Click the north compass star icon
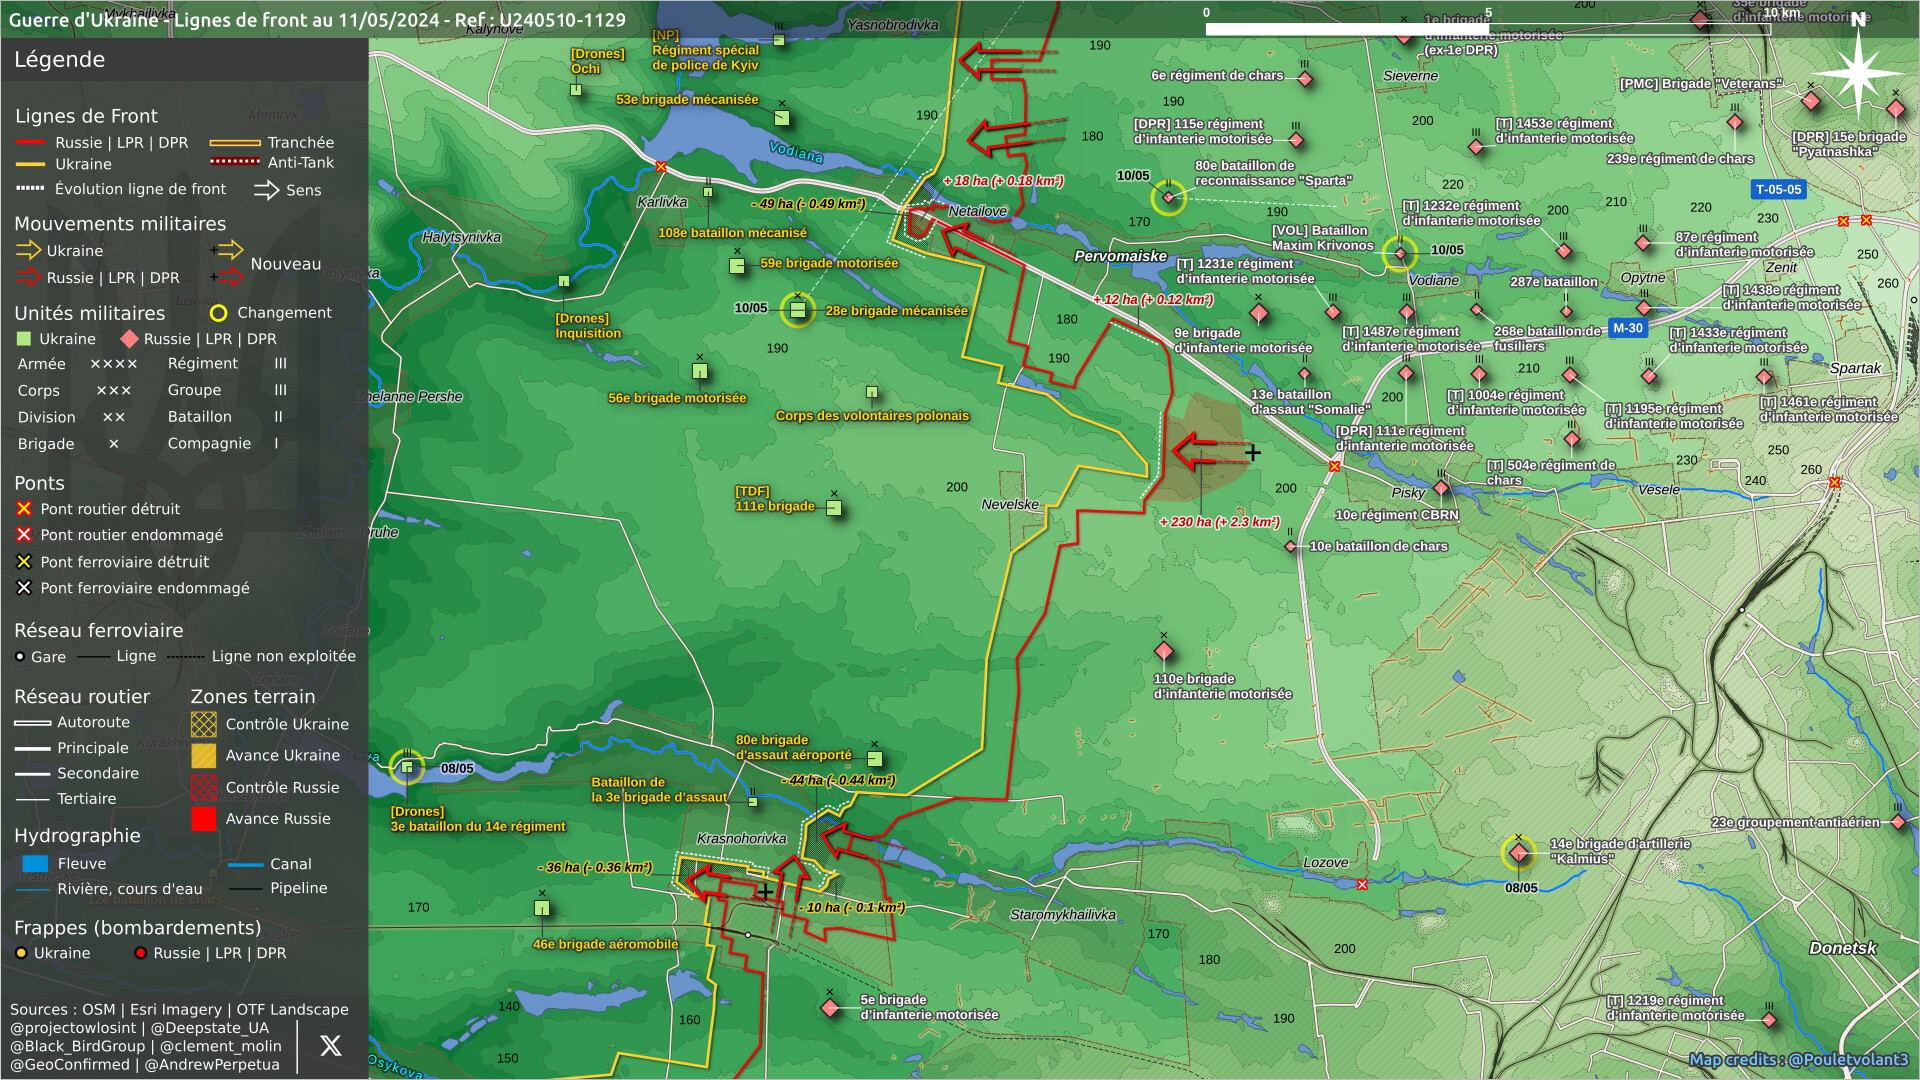 point(1857,71)
